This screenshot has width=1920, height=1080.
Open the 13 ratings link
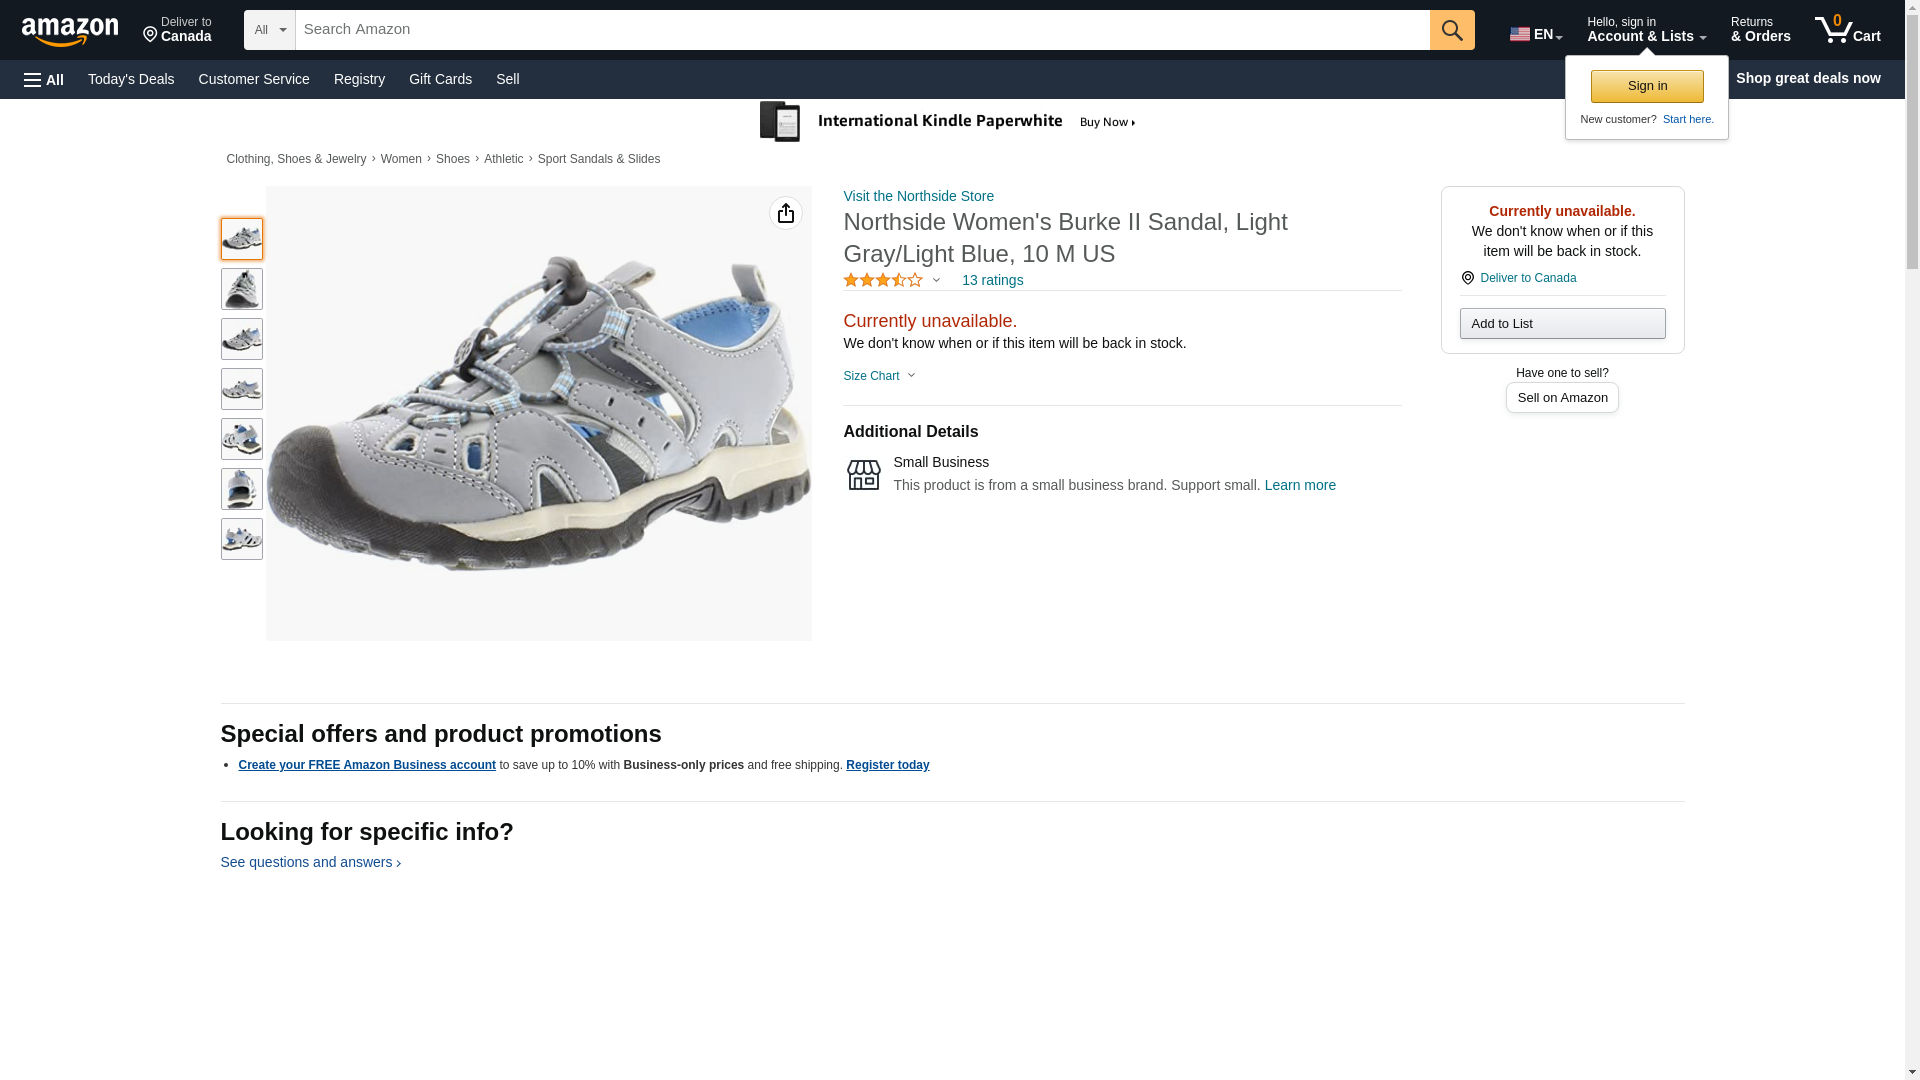click(992, 281)
